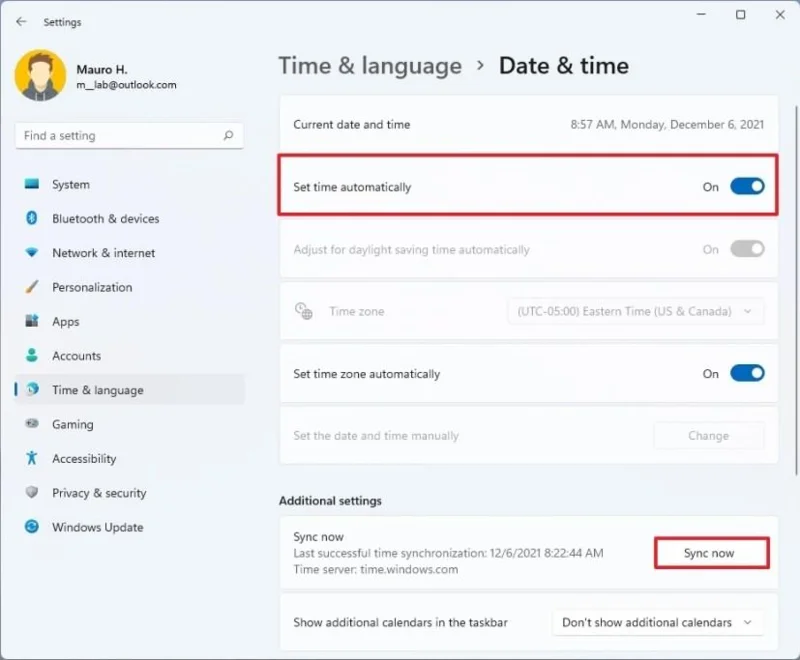Screen dimensions: 800x660
Task: Toggle Set time automatically switch
Action: pyautogui.click(x=747, y=186)
